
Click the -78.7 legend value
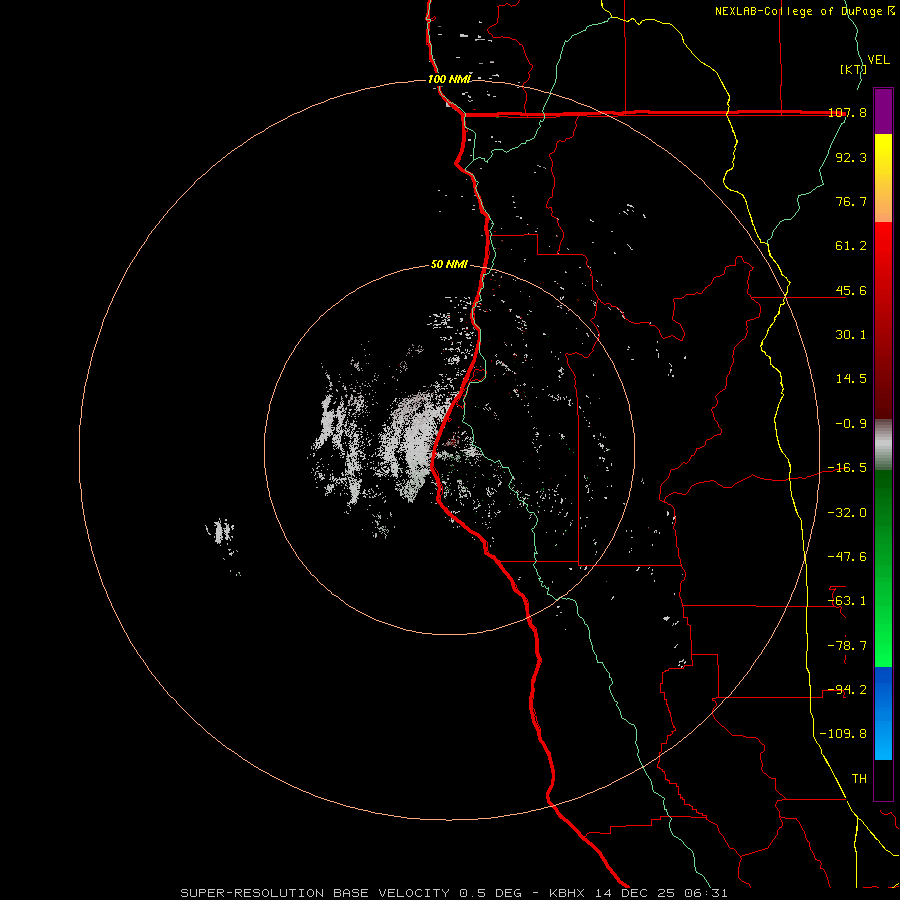[847, 646]
